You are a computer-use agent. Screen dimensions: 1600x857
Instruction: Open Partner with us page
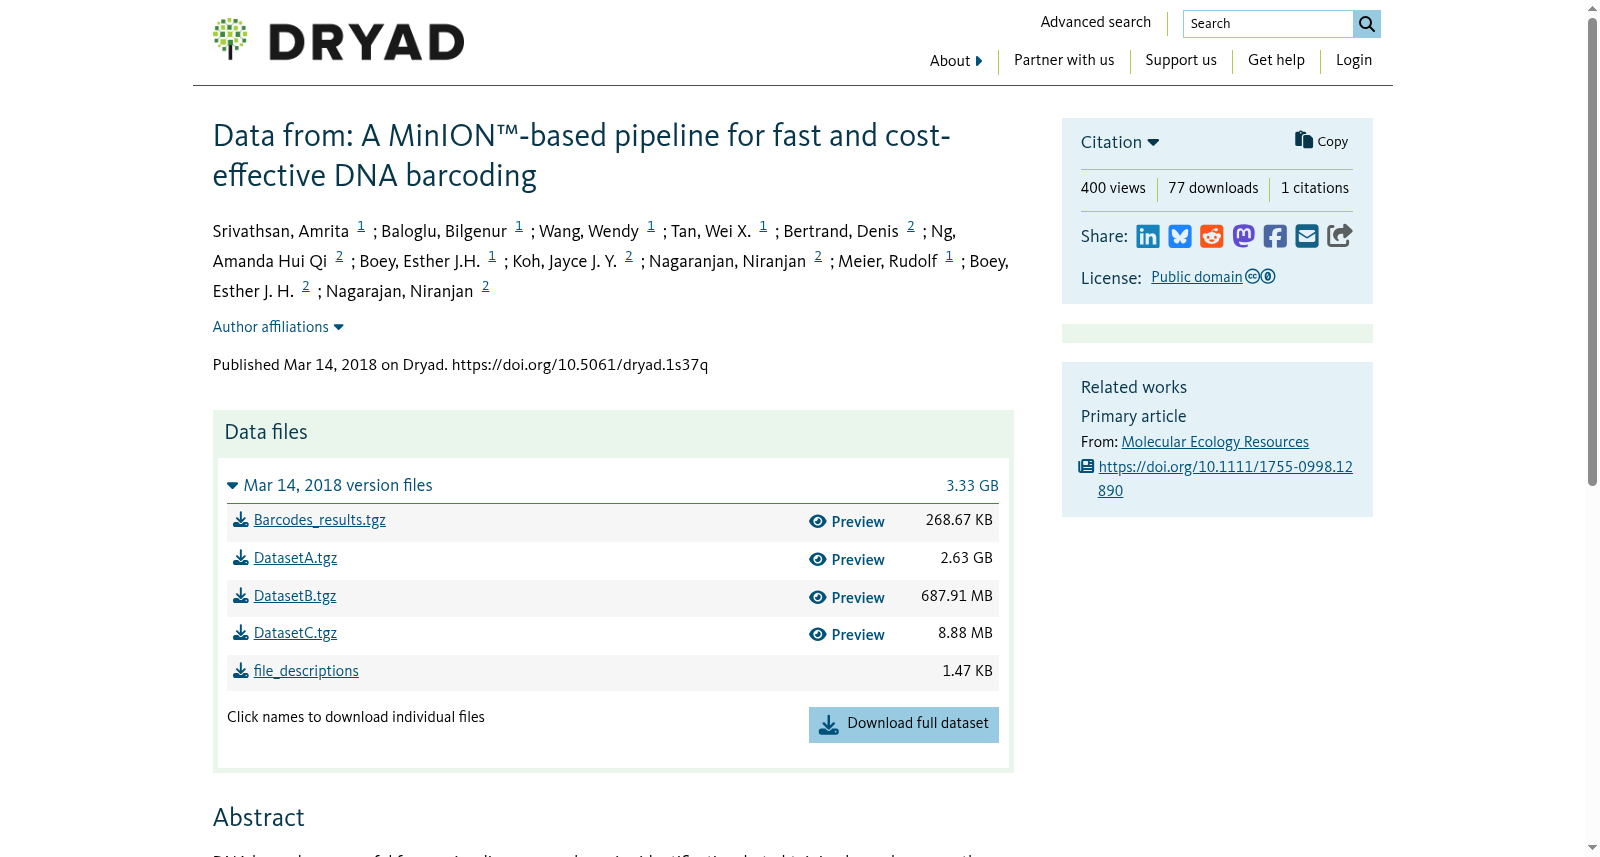pos(1064,60)
